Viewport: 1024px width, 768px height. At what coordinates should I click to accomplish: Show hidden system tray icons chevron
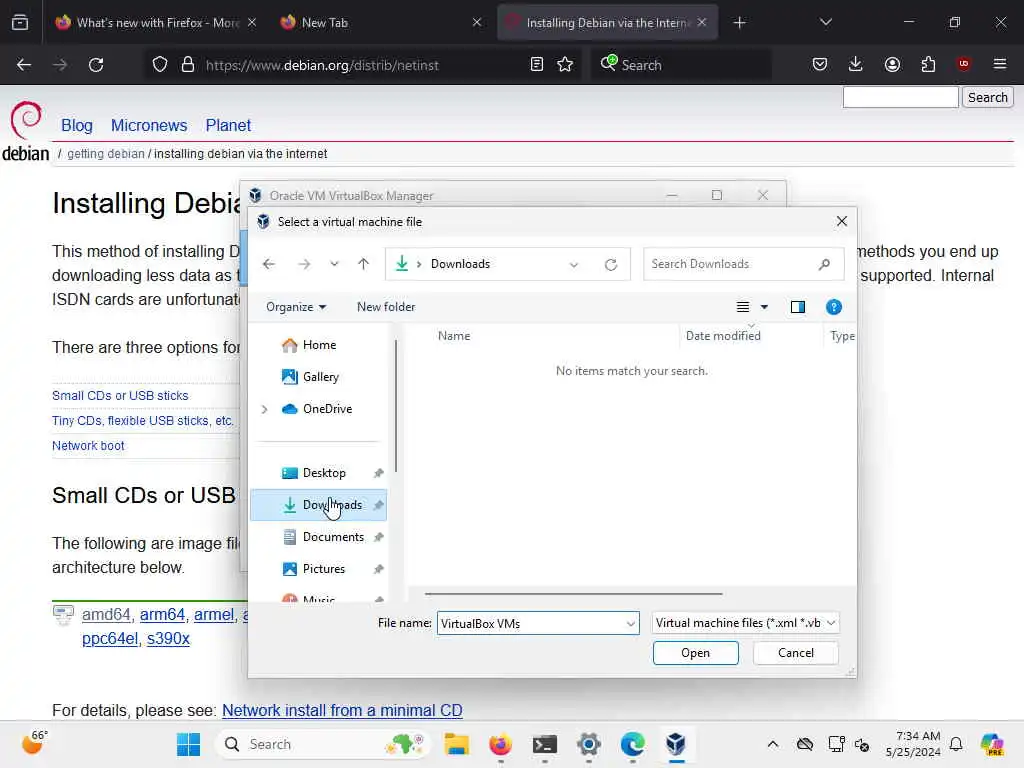pyautogui.click(x=773, y=744)
